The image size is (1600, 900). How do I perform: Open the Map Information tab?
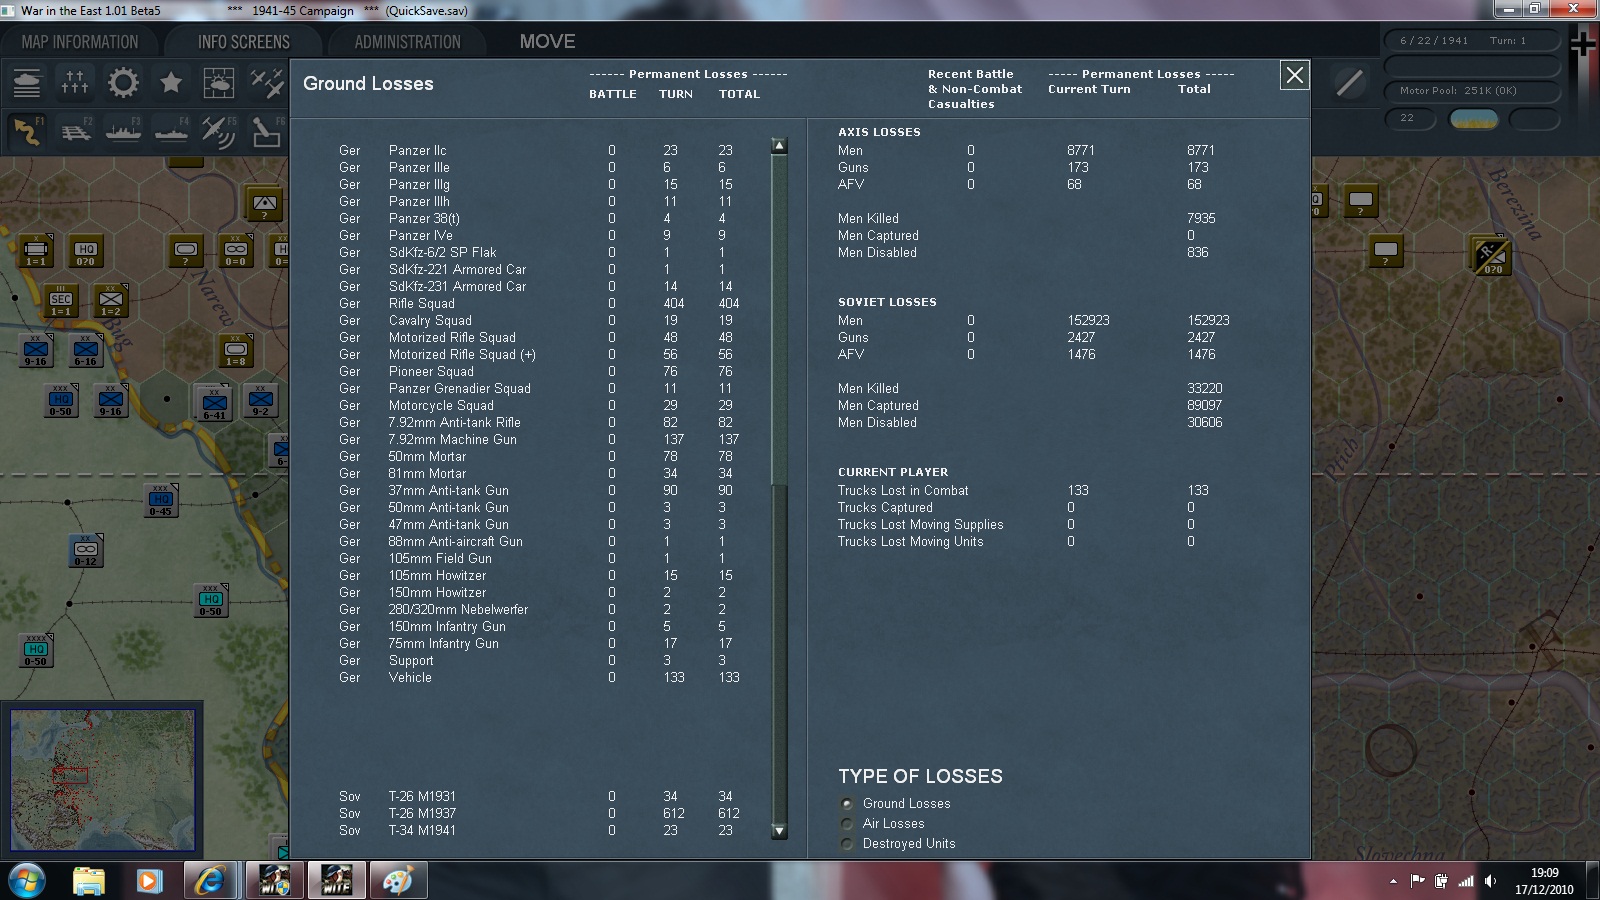click(x=80, y=42)
